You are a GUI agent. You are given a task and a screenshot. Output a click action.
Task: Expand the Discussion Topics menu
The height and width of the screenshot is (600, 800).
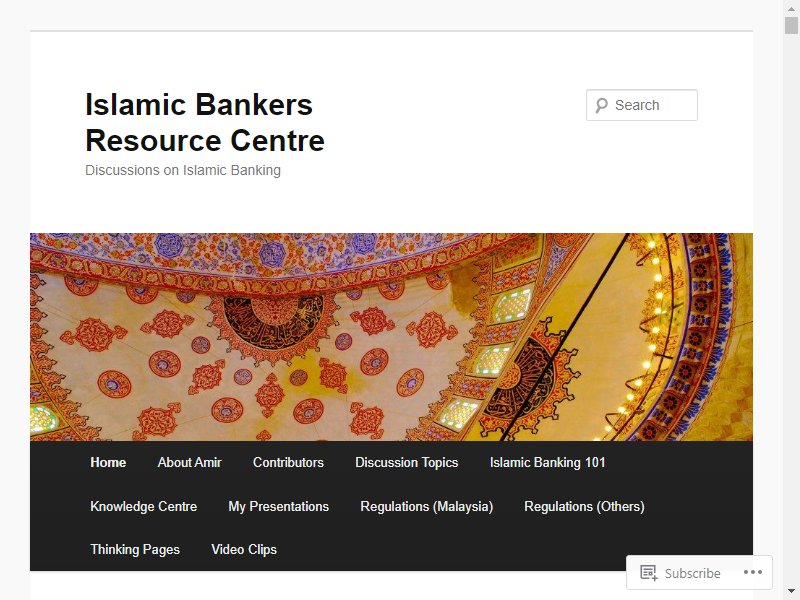(x=407, y=462)
